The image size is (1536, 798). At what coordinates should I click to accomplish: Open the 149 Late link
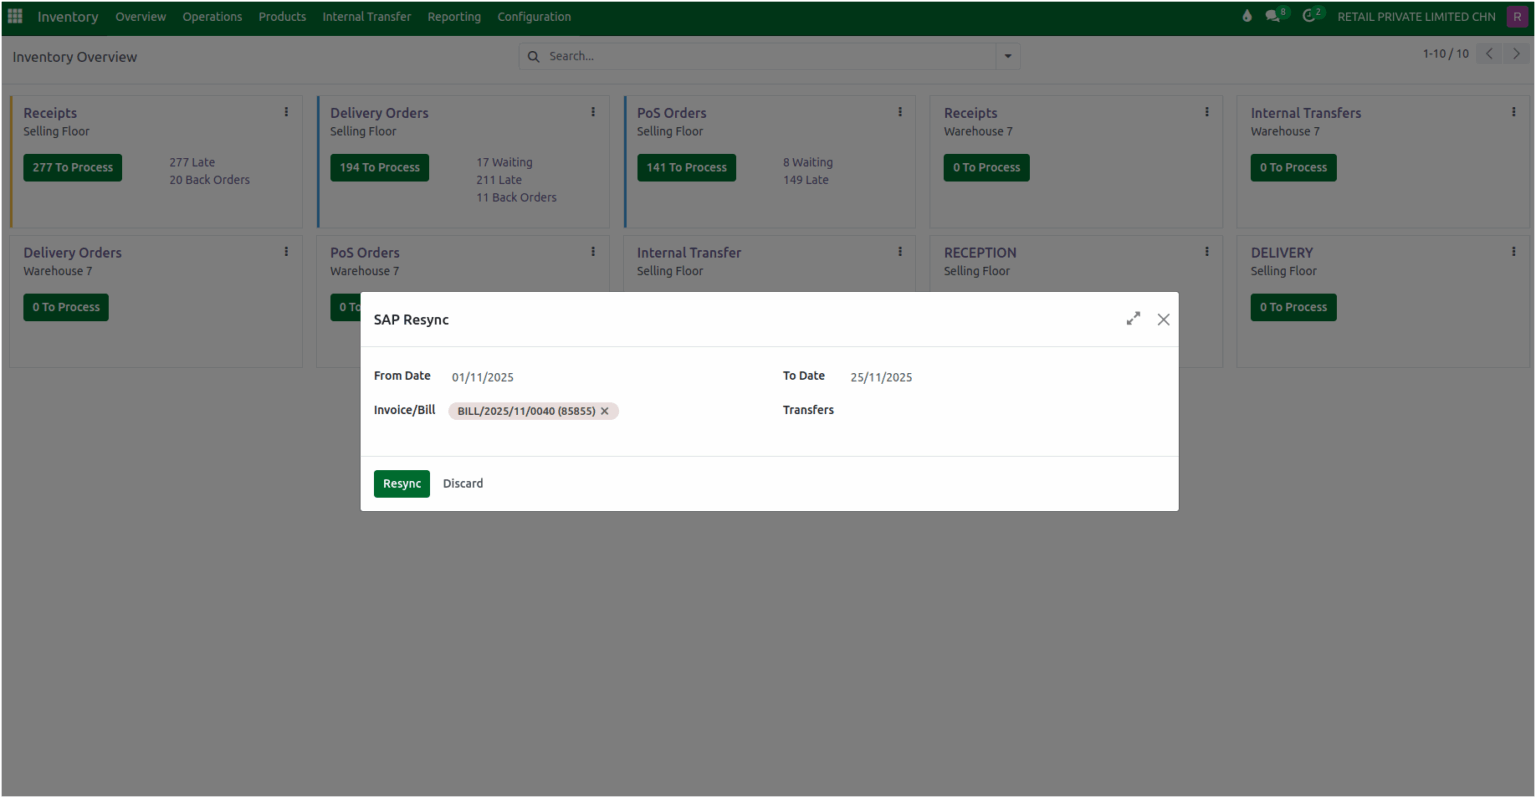click(806, 180)
